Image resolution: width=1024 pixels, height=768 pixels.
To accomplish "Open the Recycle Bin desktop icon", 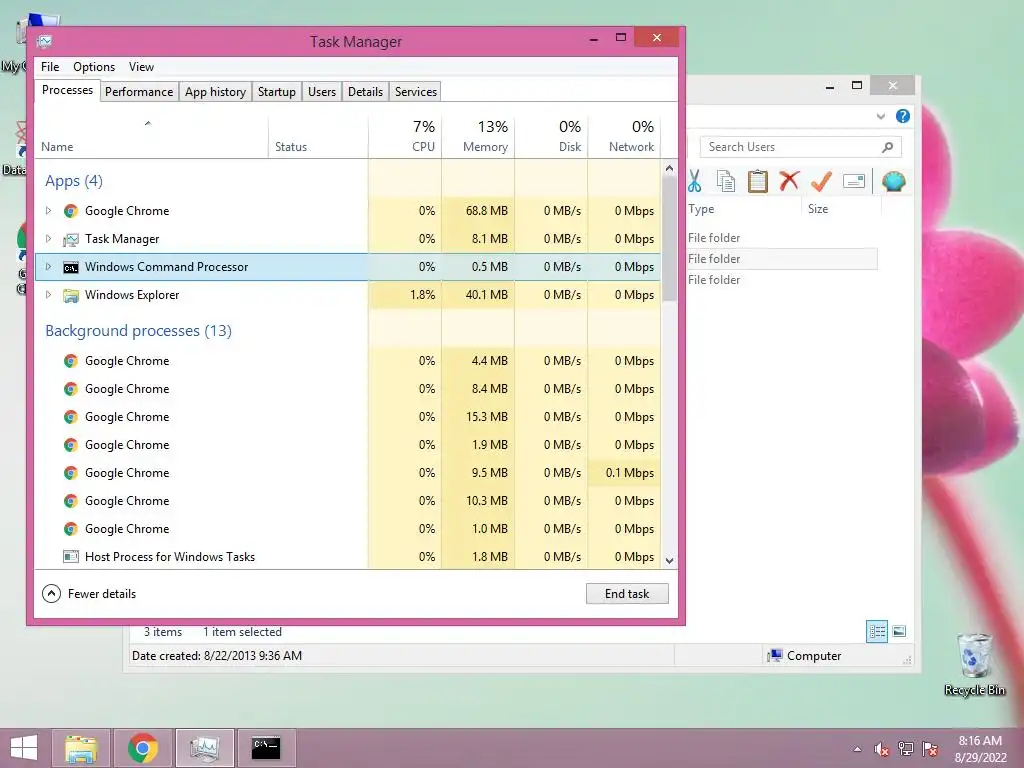I will click(974, 664).
